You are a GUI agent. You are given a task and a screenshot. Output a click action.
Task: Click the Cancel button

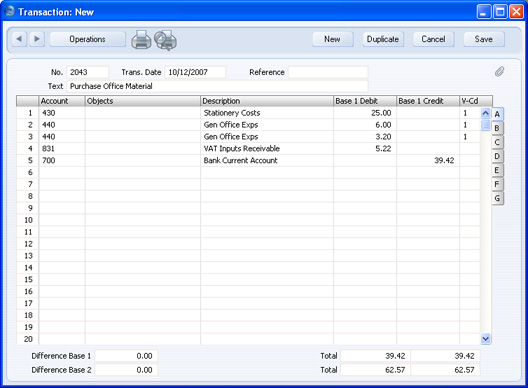point(433,39)
